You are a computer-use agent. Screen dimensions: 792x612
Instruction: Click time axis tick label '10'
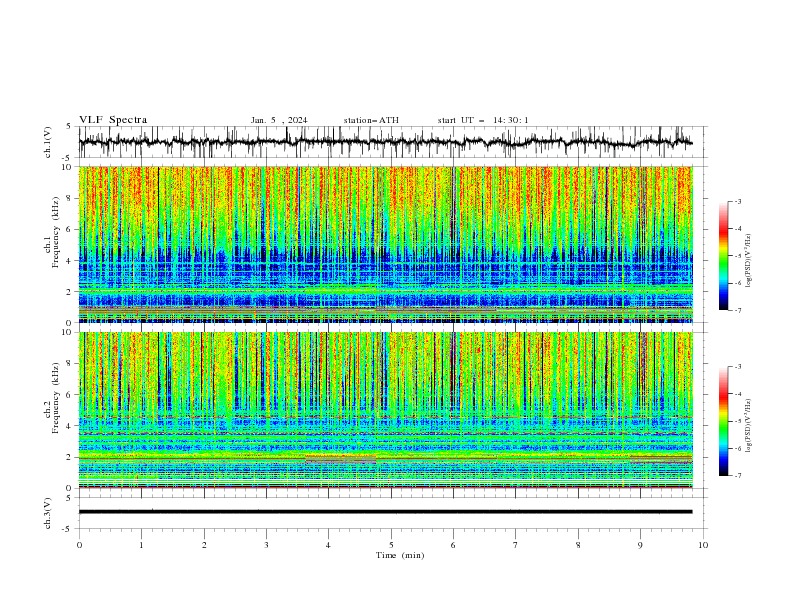[x=703, y=545]
